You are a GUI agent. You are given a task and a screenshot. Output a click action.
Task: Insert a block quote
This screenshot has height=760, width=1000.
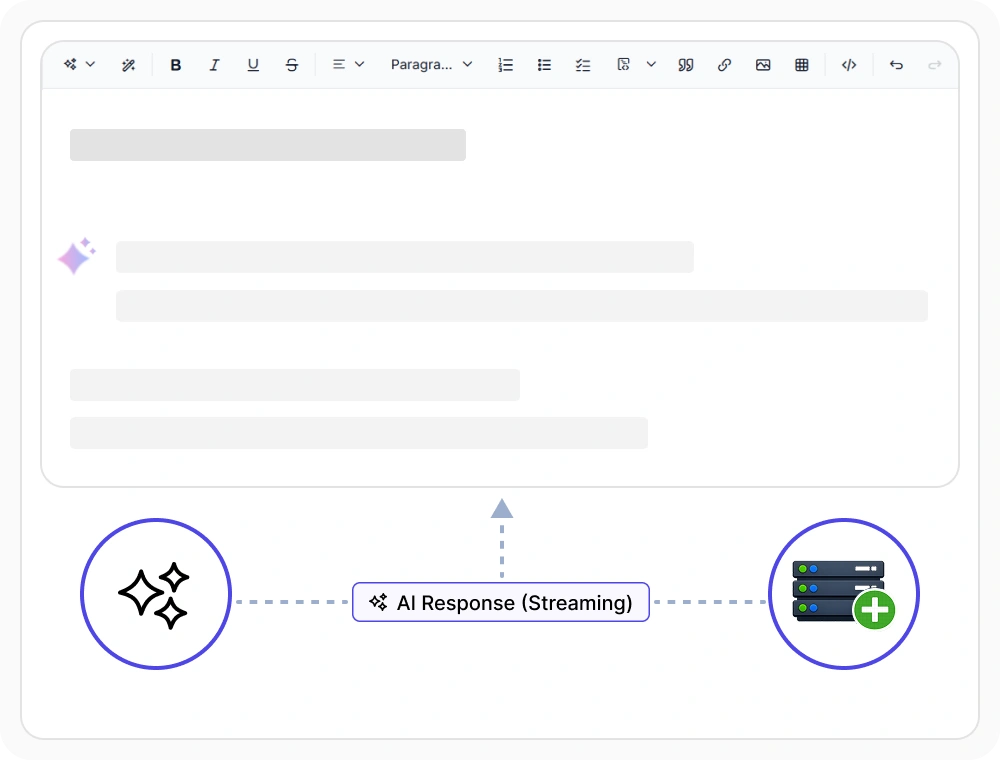(686, 65)
